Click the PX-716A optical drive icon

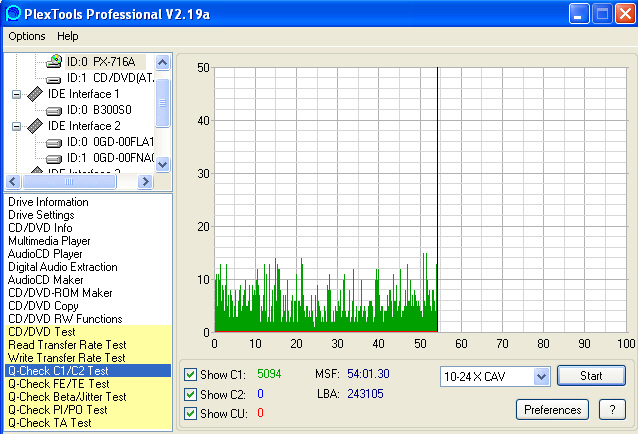pyautogui.click(x=54, y=61)
